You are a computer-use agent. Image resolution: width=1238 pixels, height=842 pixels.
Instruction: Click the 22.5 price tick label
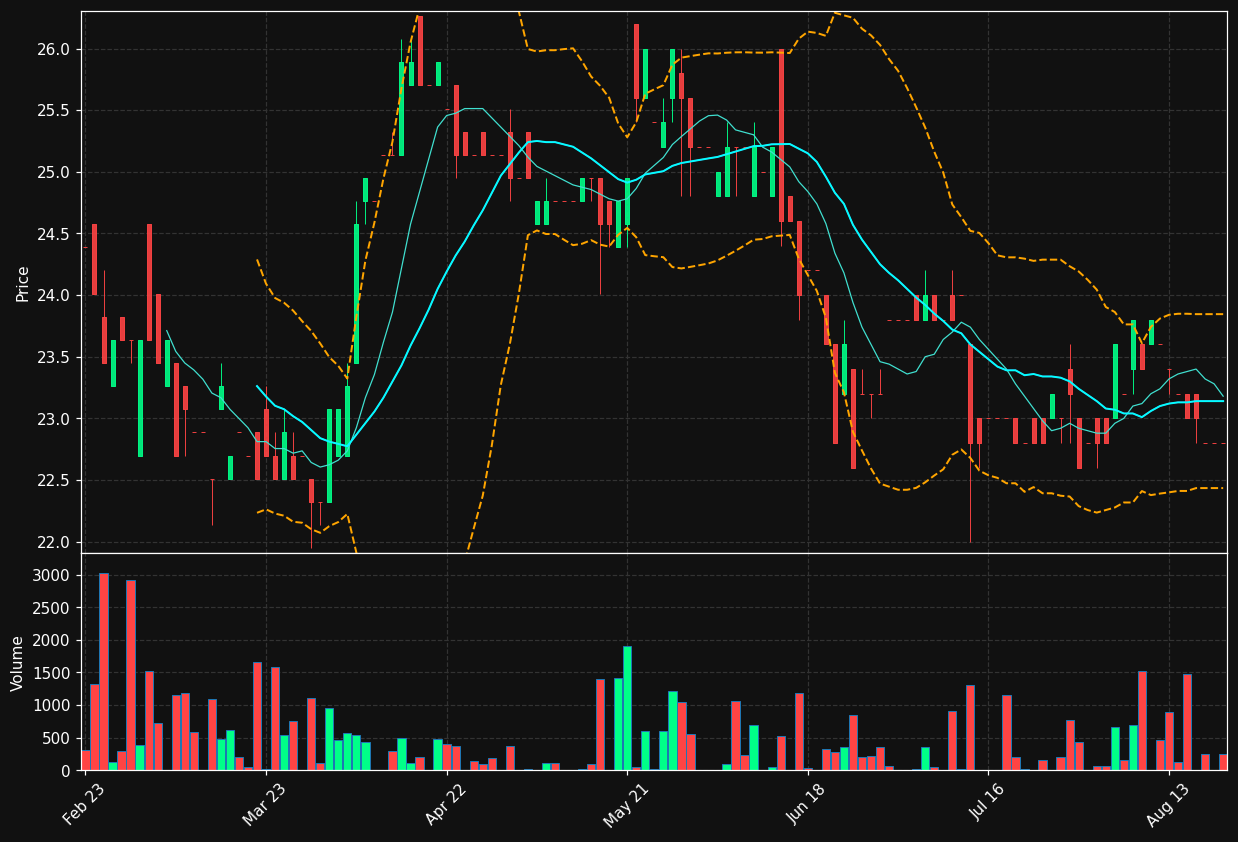click(x=55, y=481)
